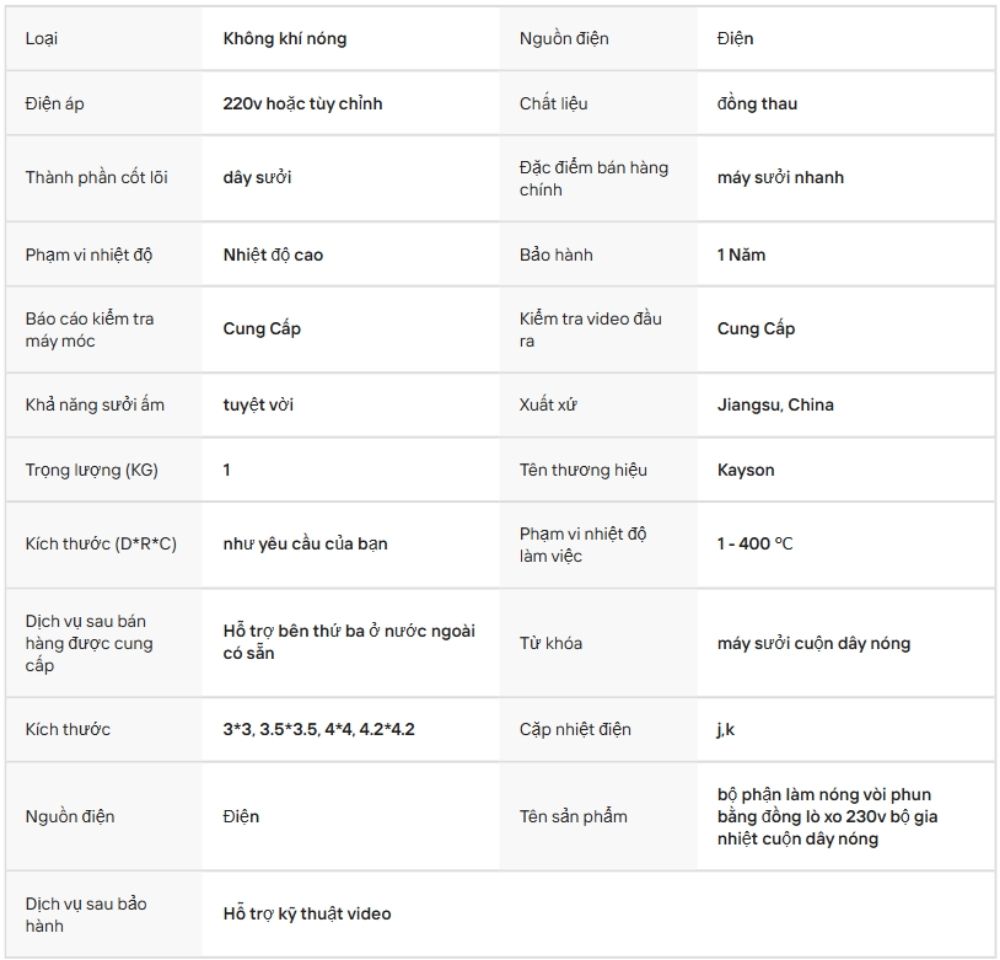This screenshot has width=1000, height=960.
Task: Click the "tuyệt vời" heating ability value
Action: (x=258, y=405)
